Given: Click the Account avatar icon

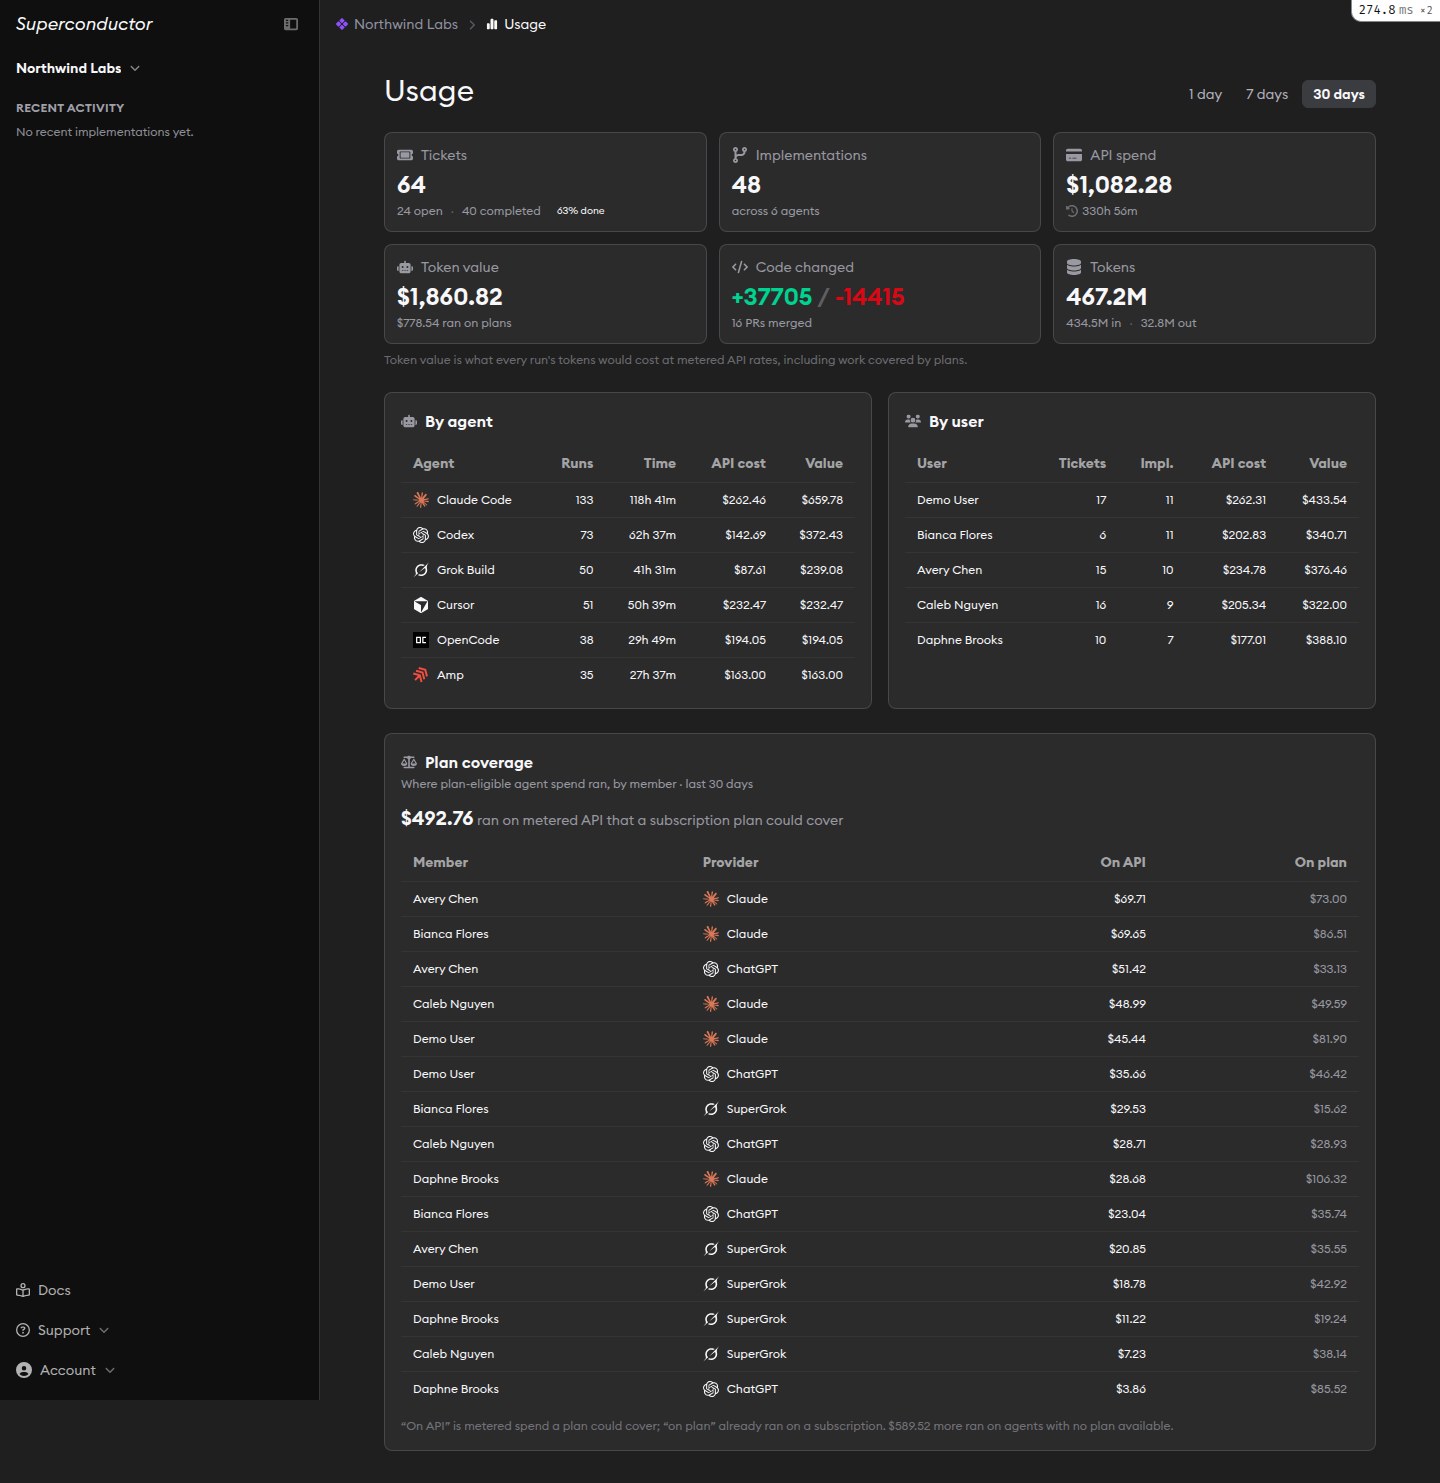Looking at the screenshot, I should click(x=24, y=1370).
